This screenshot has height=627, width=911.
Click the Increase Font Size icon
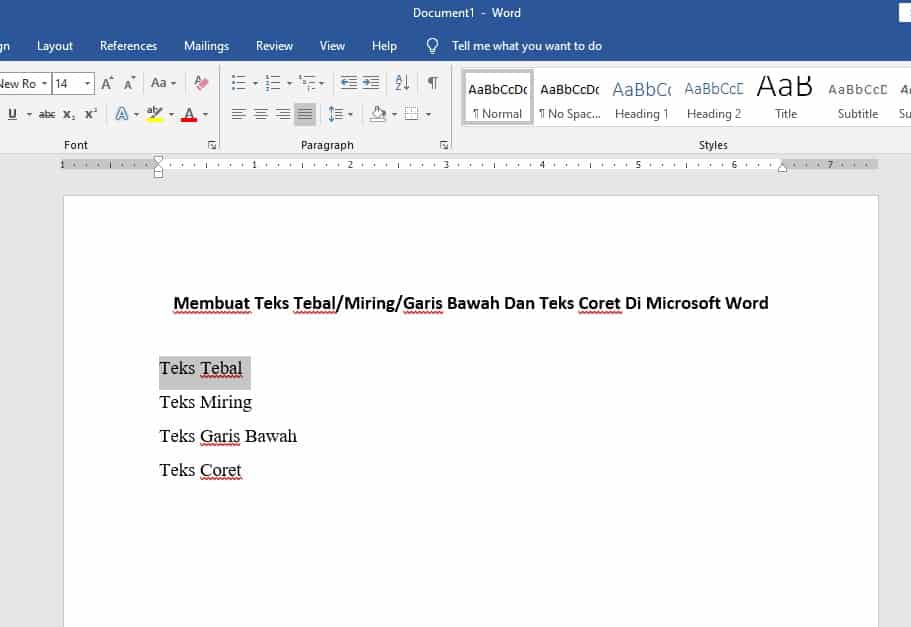(107, 84)
